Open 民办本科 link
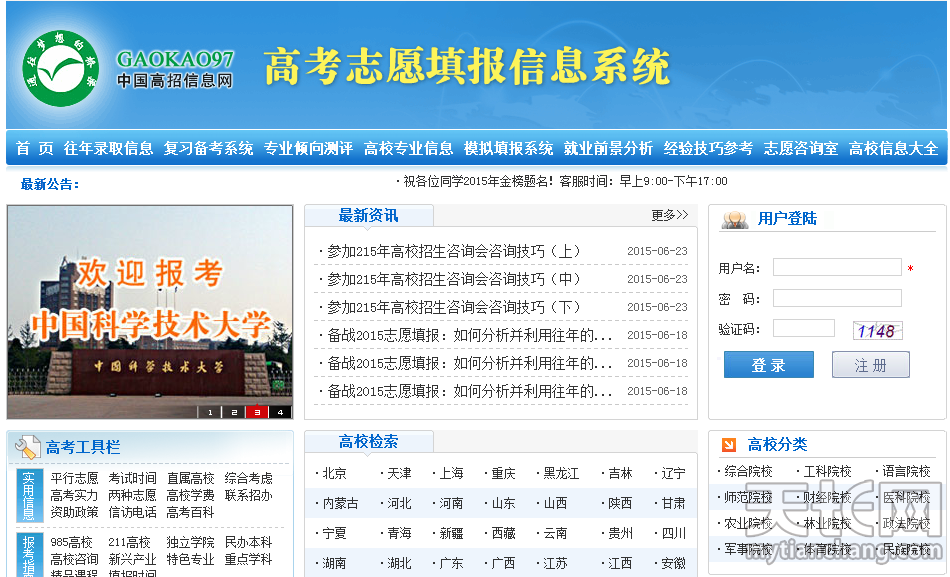This screenshot has width=950, height=577. pyautogui.click(x=249, y=542)
